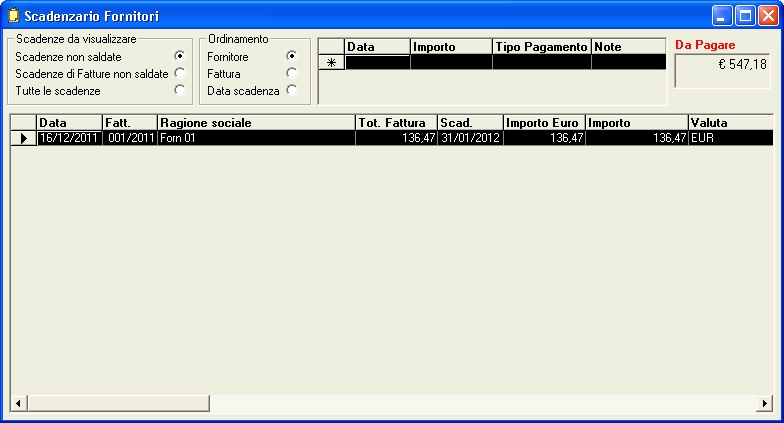Select the 'Scadenze non saldate' radio button
784x423 pixels.
180,56
